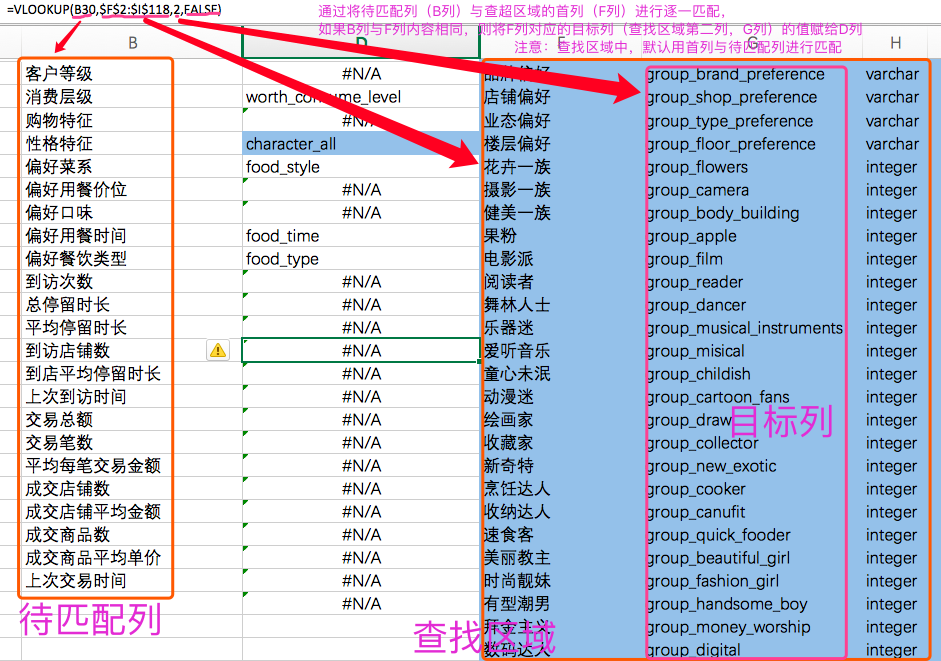941x661 pixels.
Task: Click the 偏好用餐时间 cell
Action: click(132, 235)
